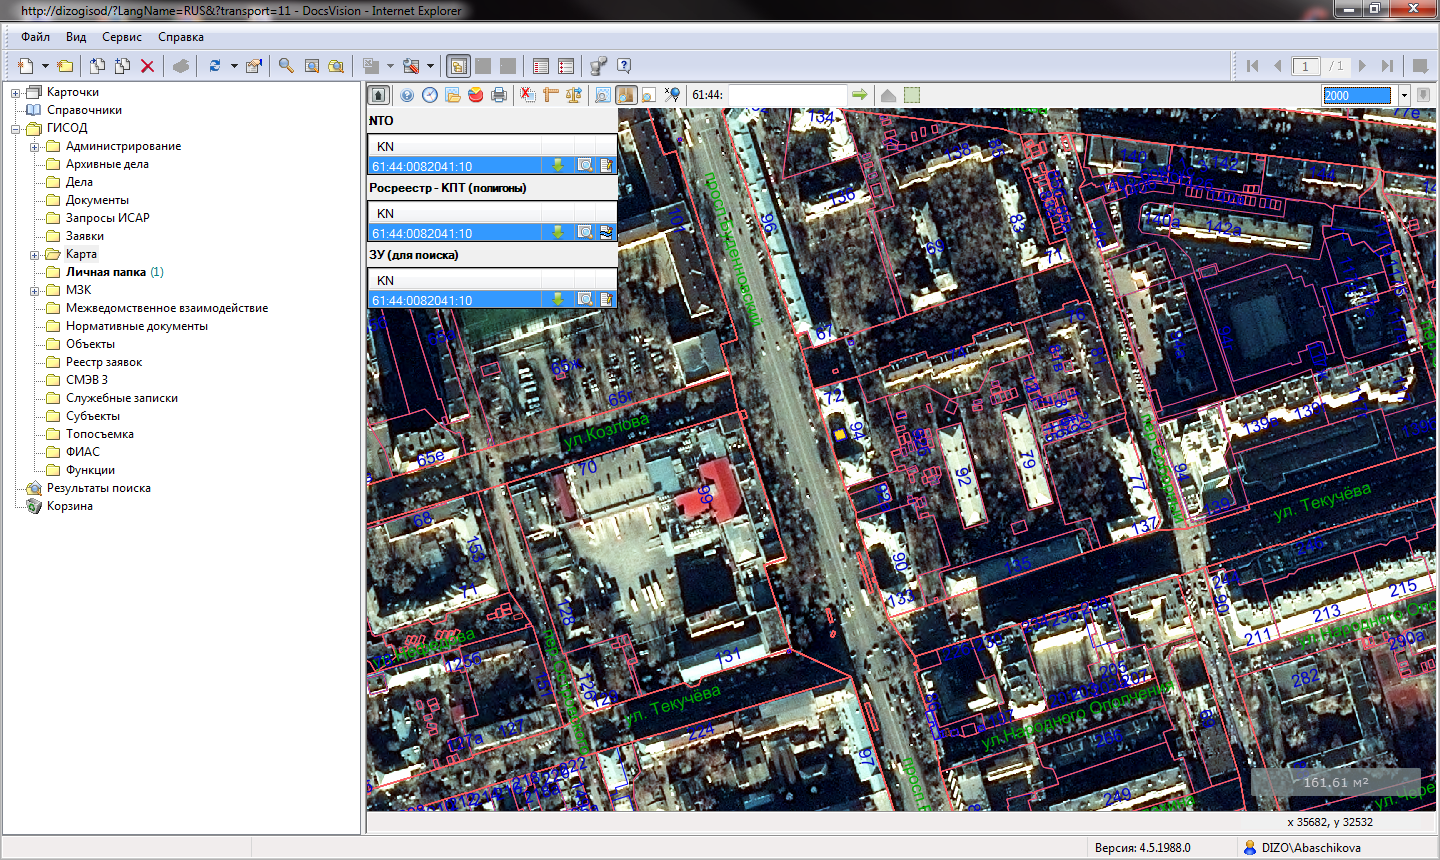Click the pin locate point icon
1440x860 pixels.
(672, 95)
